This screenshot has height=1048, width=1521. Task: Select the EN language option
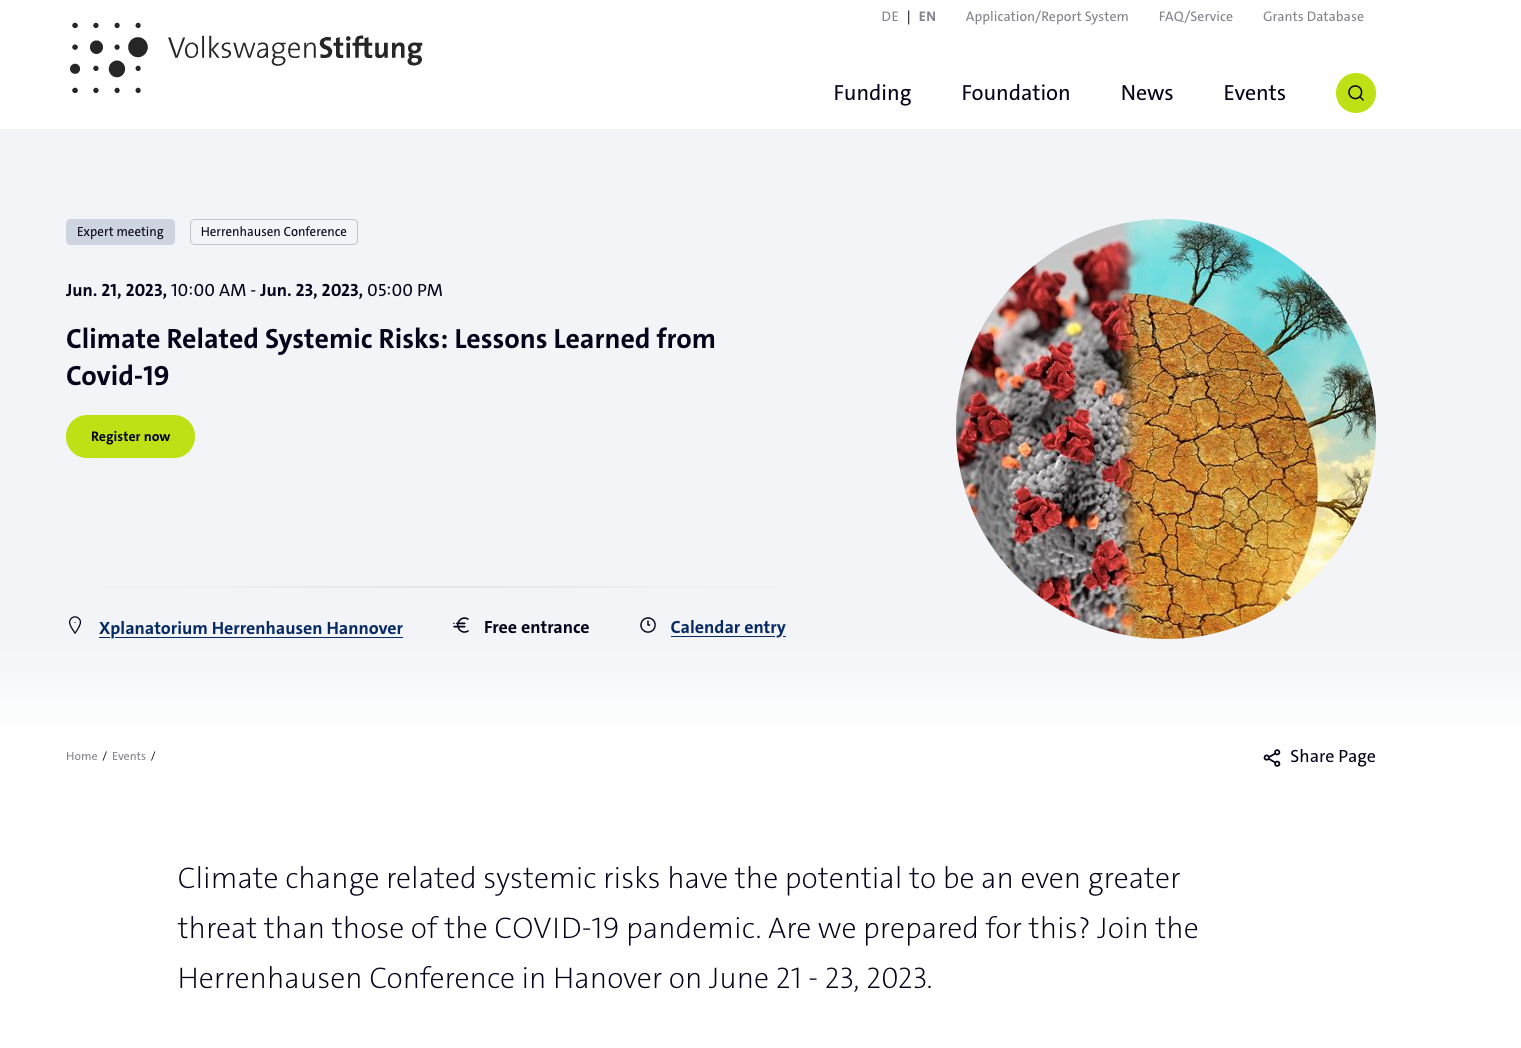[927, 17]
